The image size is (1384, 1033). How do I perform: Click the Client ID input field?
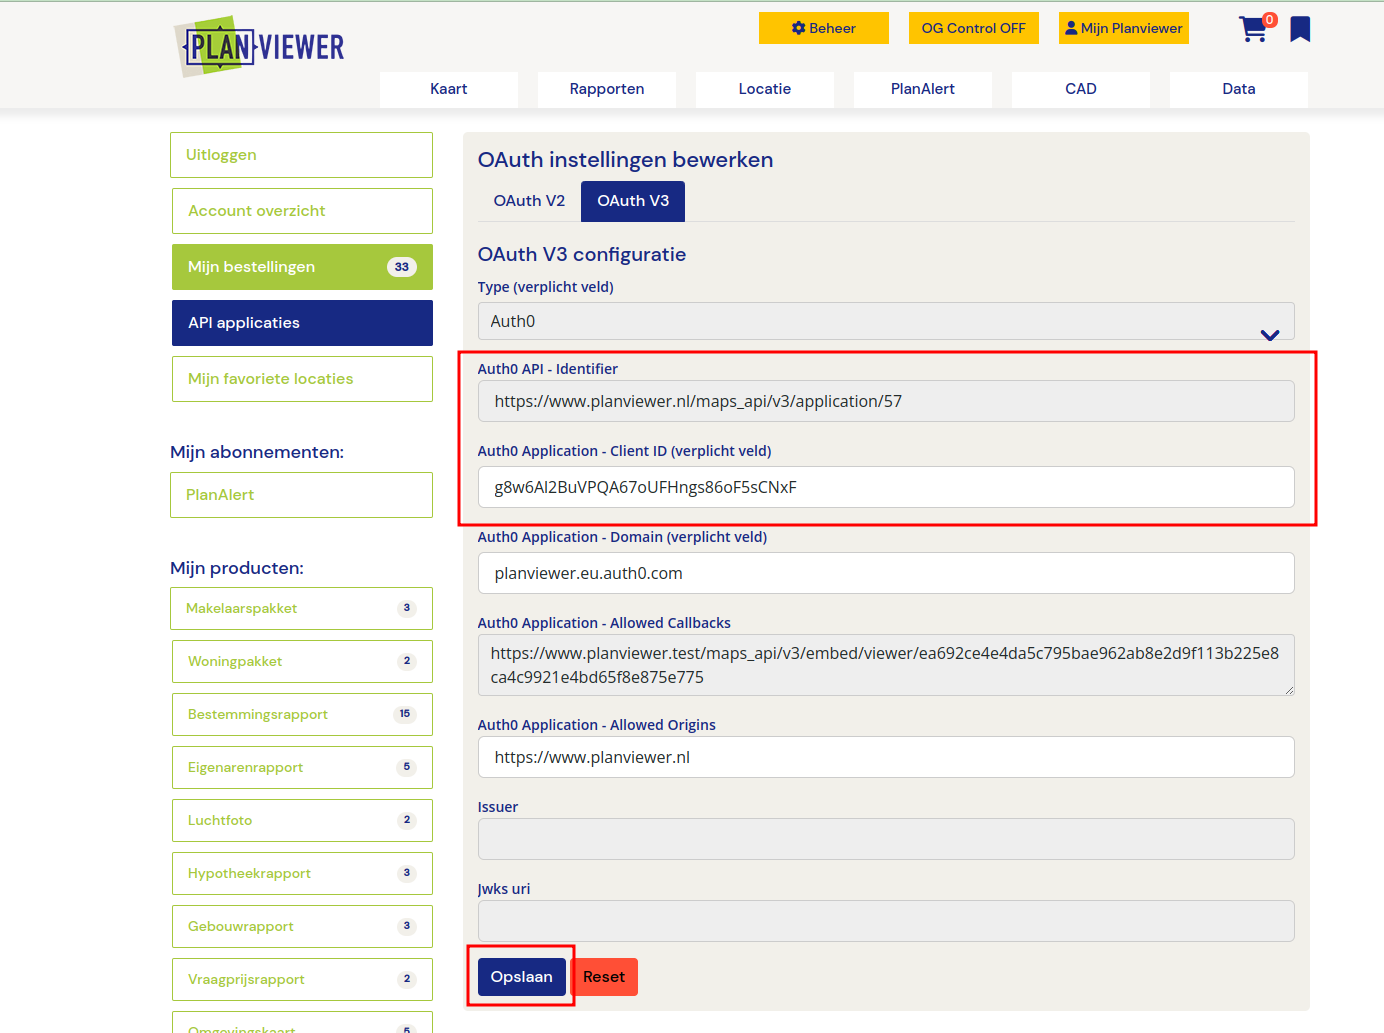point(886,487)
